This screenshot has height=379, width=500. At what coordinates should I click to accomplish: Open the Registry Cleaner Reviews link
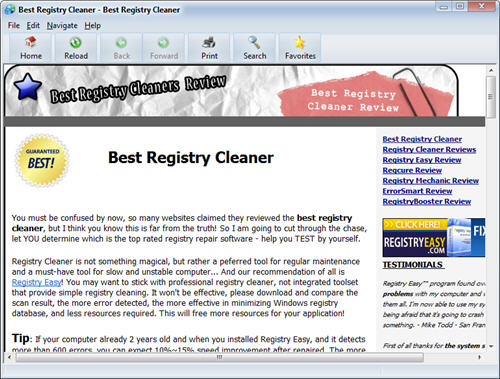click(429, 149)
